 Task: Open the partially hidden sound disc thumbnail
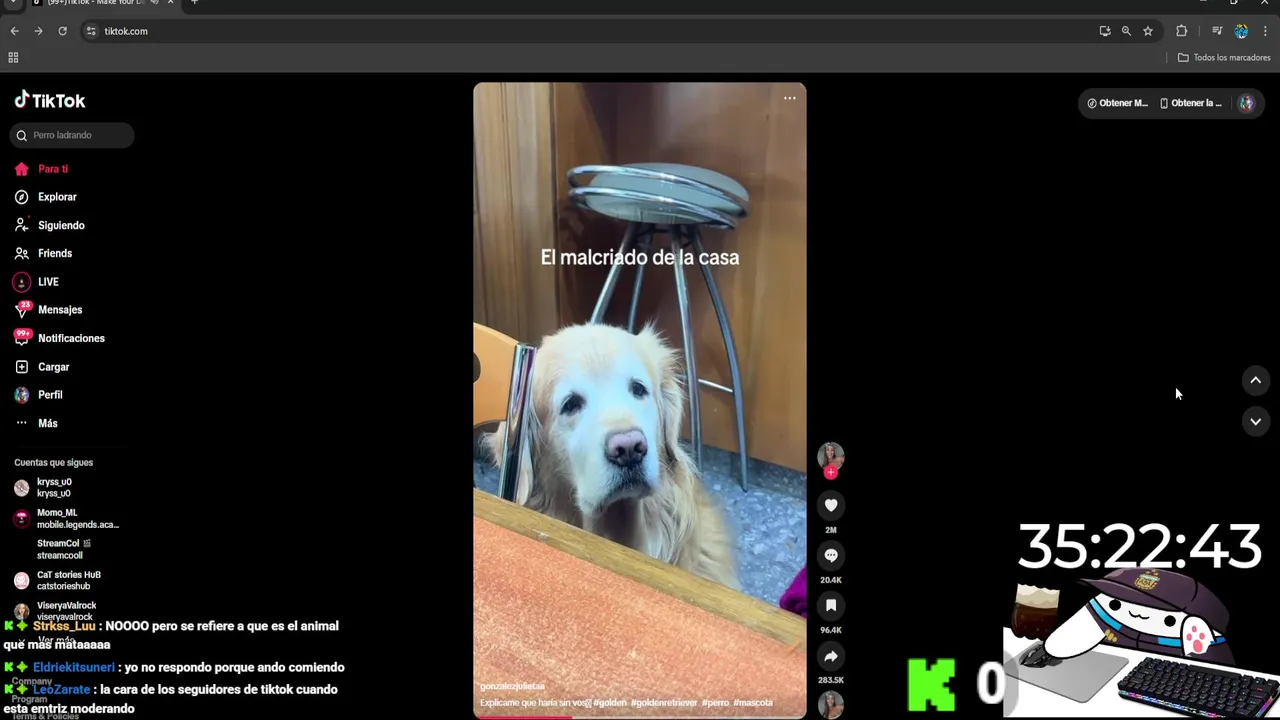pyautogui.click(x=831, y=706)
